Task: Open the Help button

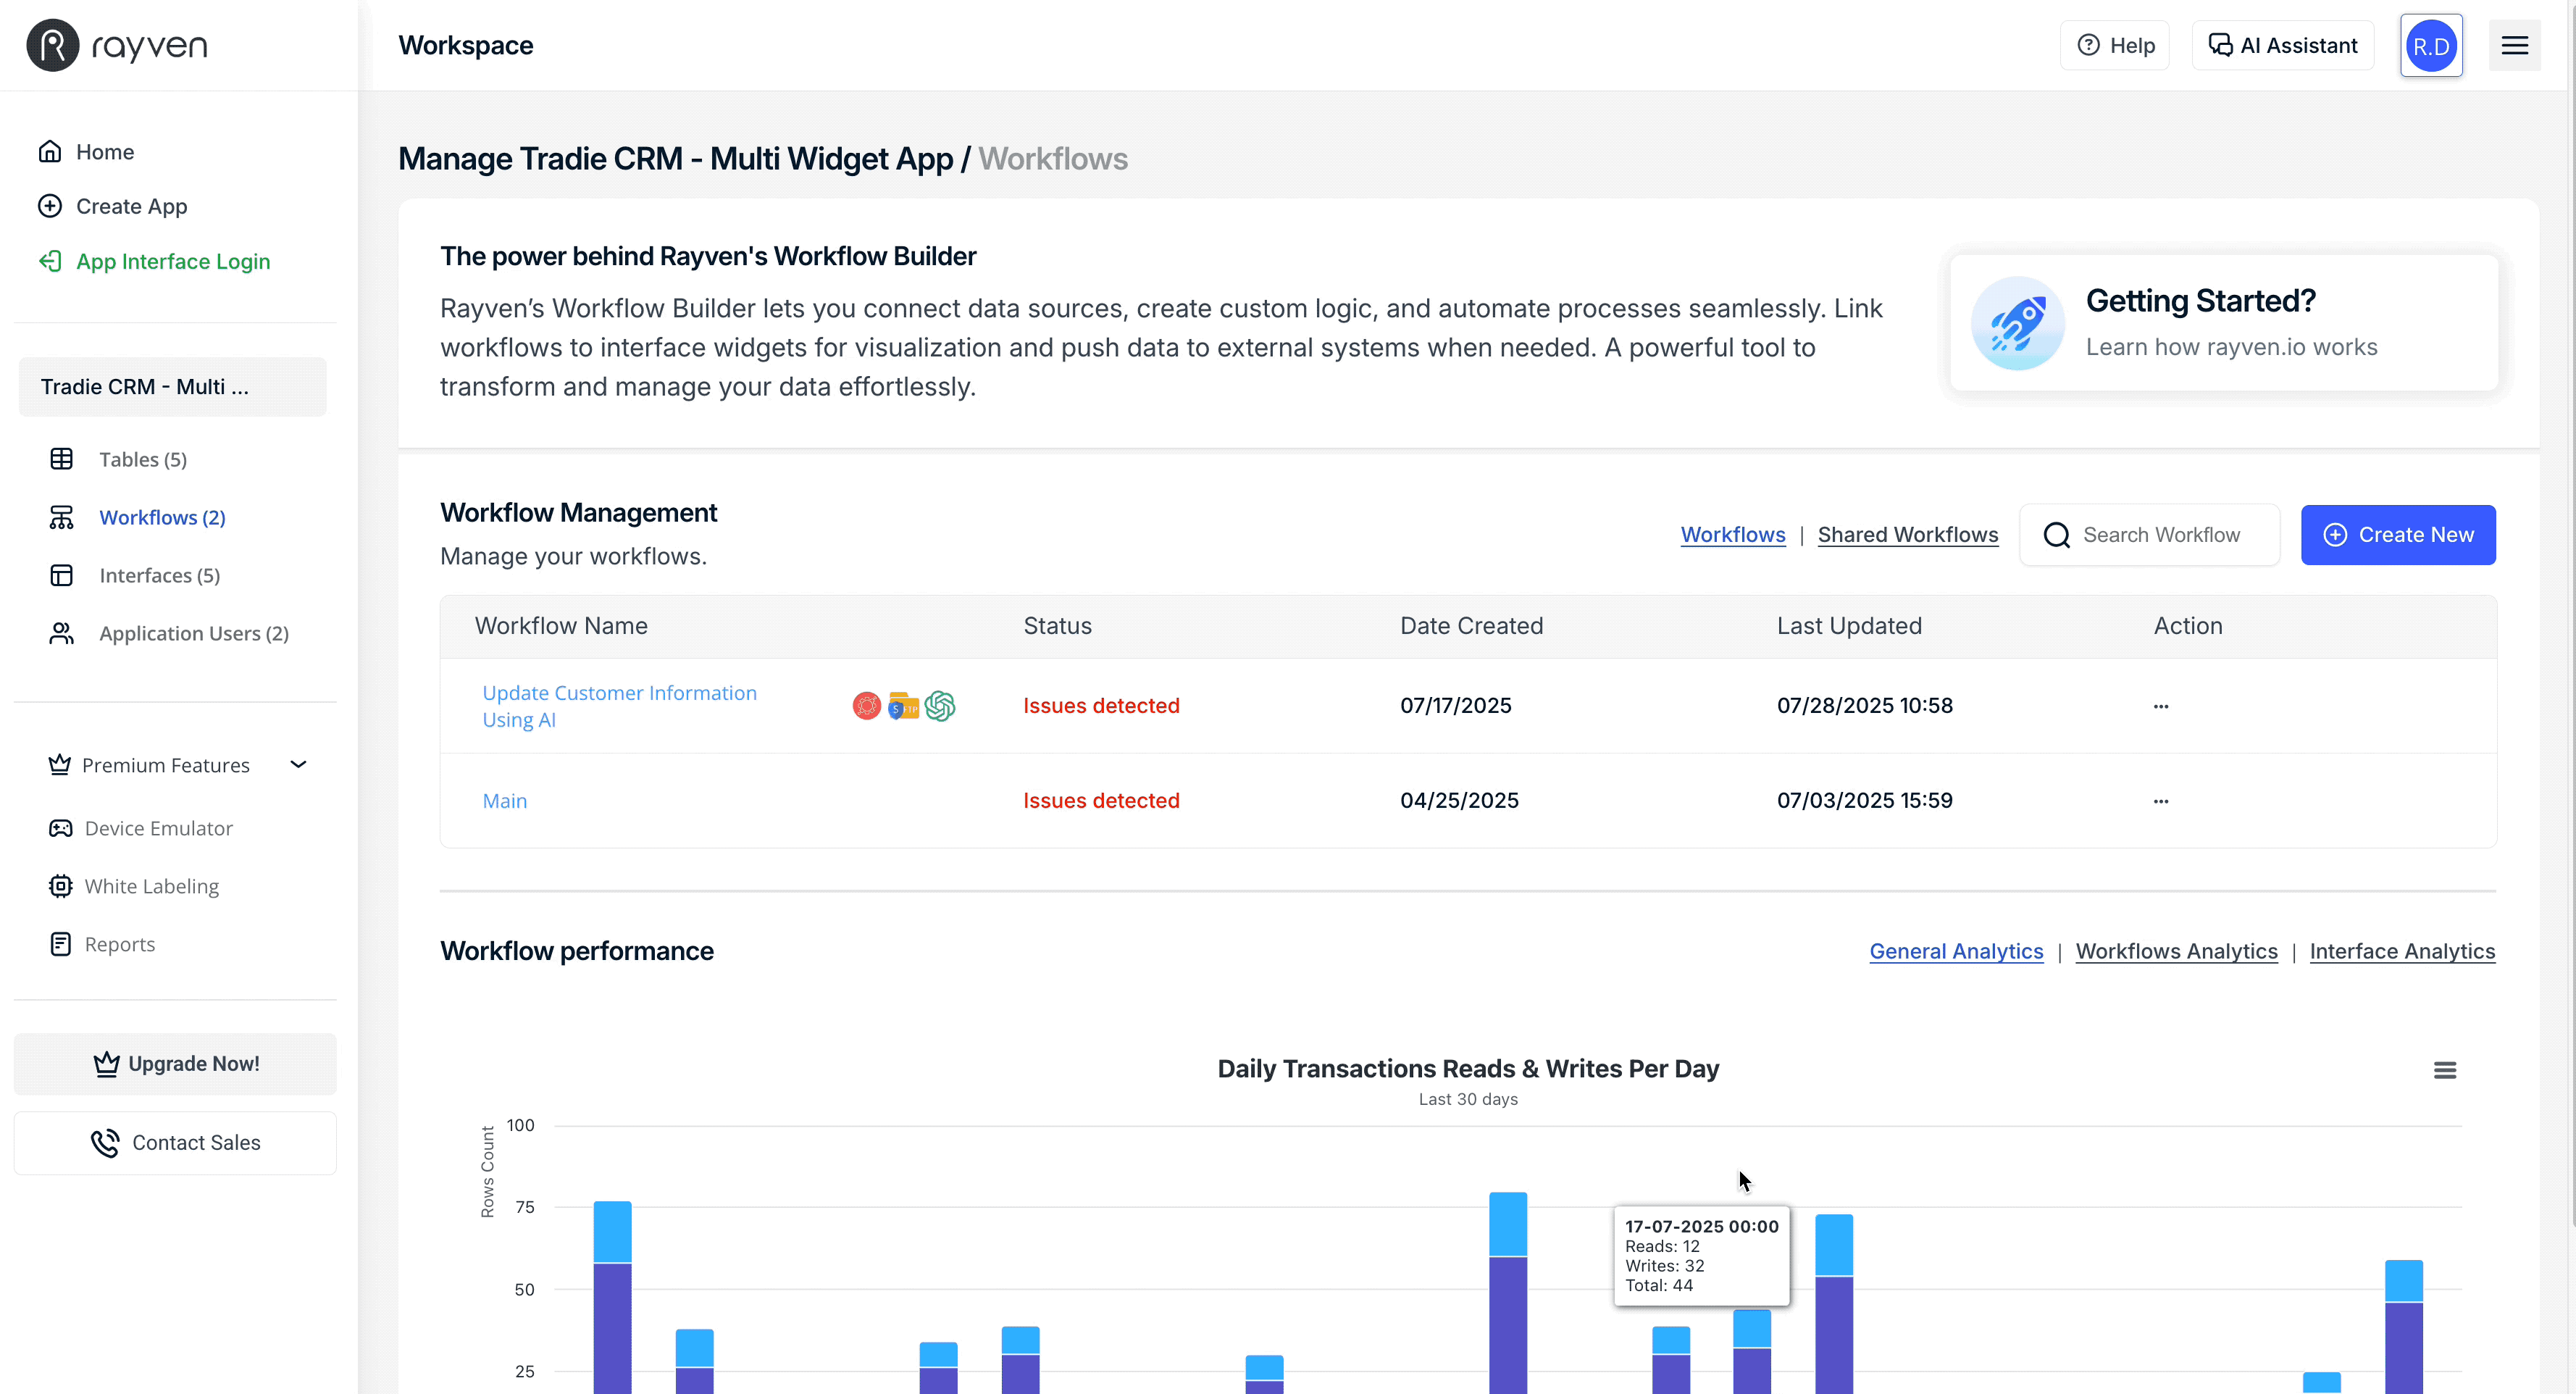Action: pyautogui.click(x=2115, y=45)
